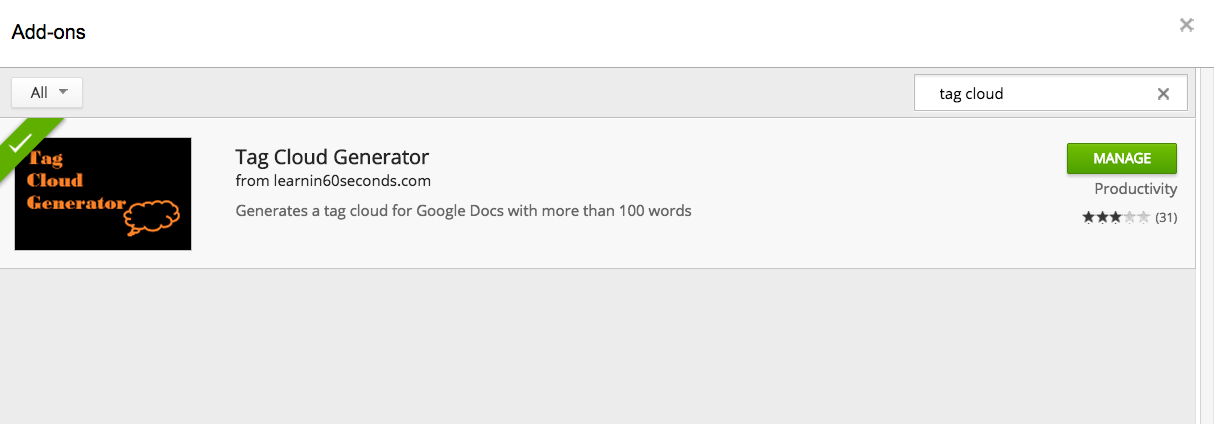Focus the tag cloud search field
1214x424 pixels.
[x=1040, y=93]
